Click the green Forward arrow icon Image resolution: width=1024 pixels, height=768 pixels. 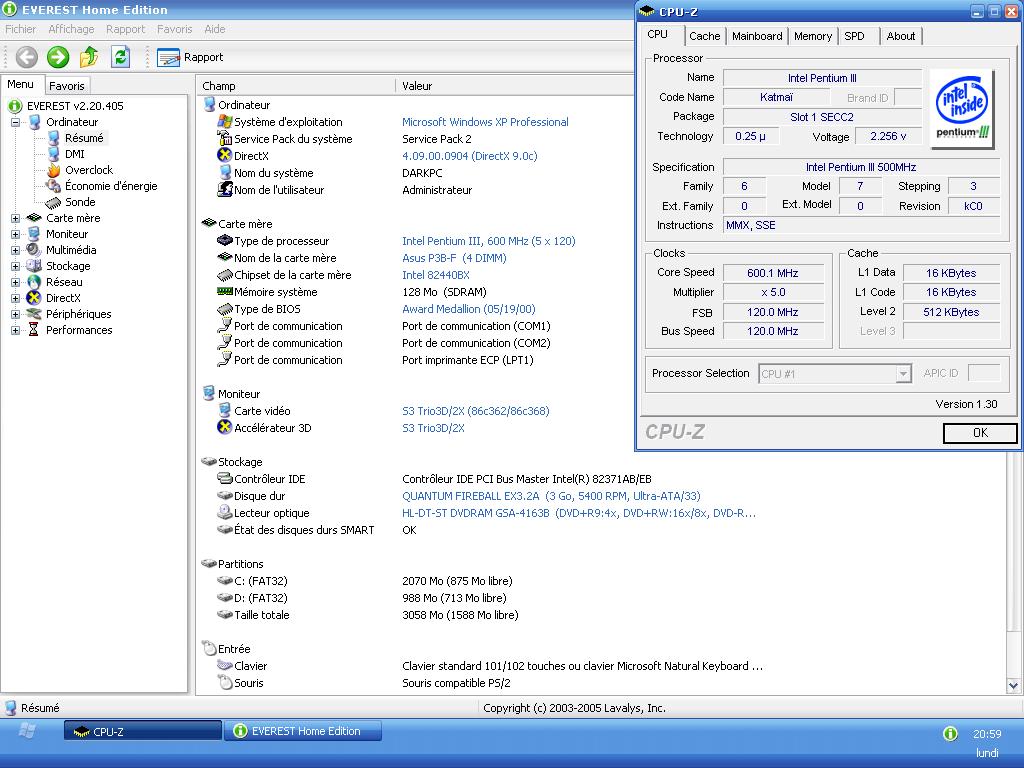[58, 57]
